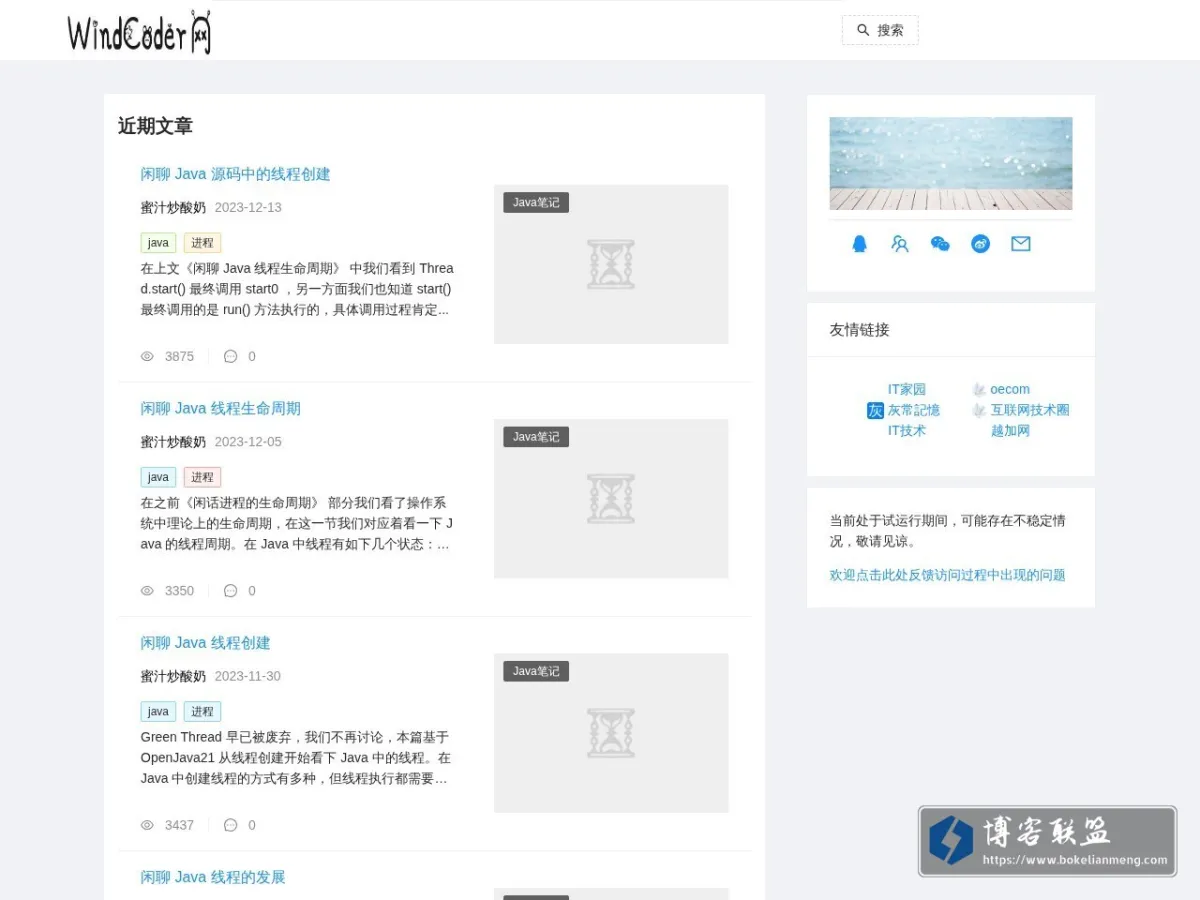Click excerpt starting 在上文《闲聊 Java 线程生命周期》
1200x900 pixels.
coord(297,289)
